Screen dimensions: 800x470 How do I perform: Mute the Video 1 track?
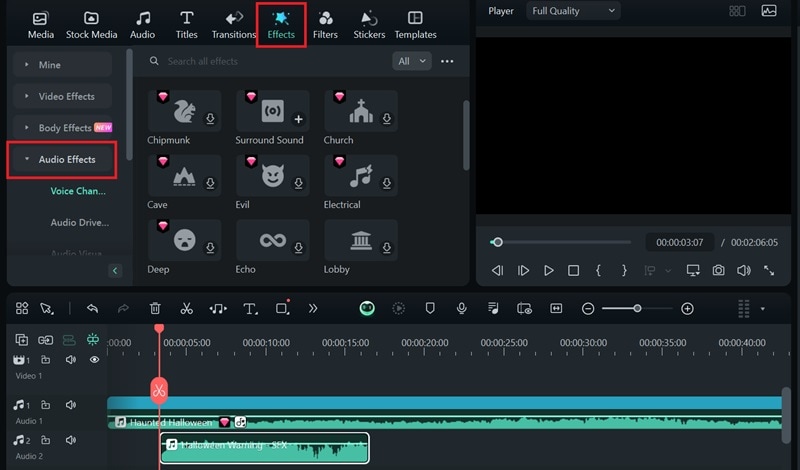[71, 360]
